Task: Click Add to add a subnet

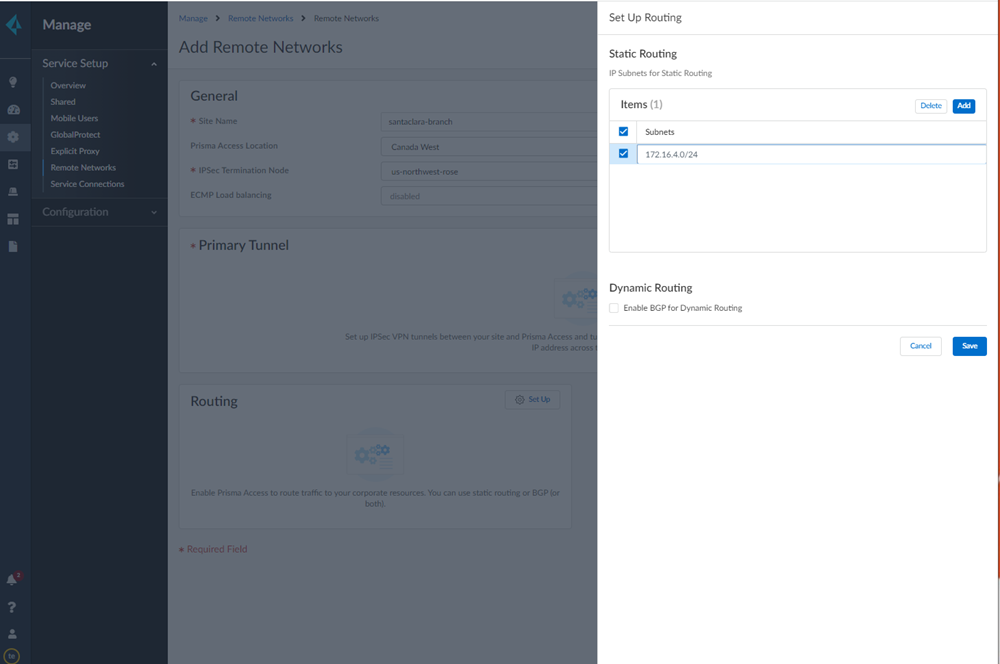Action: (x=963, y=106)
